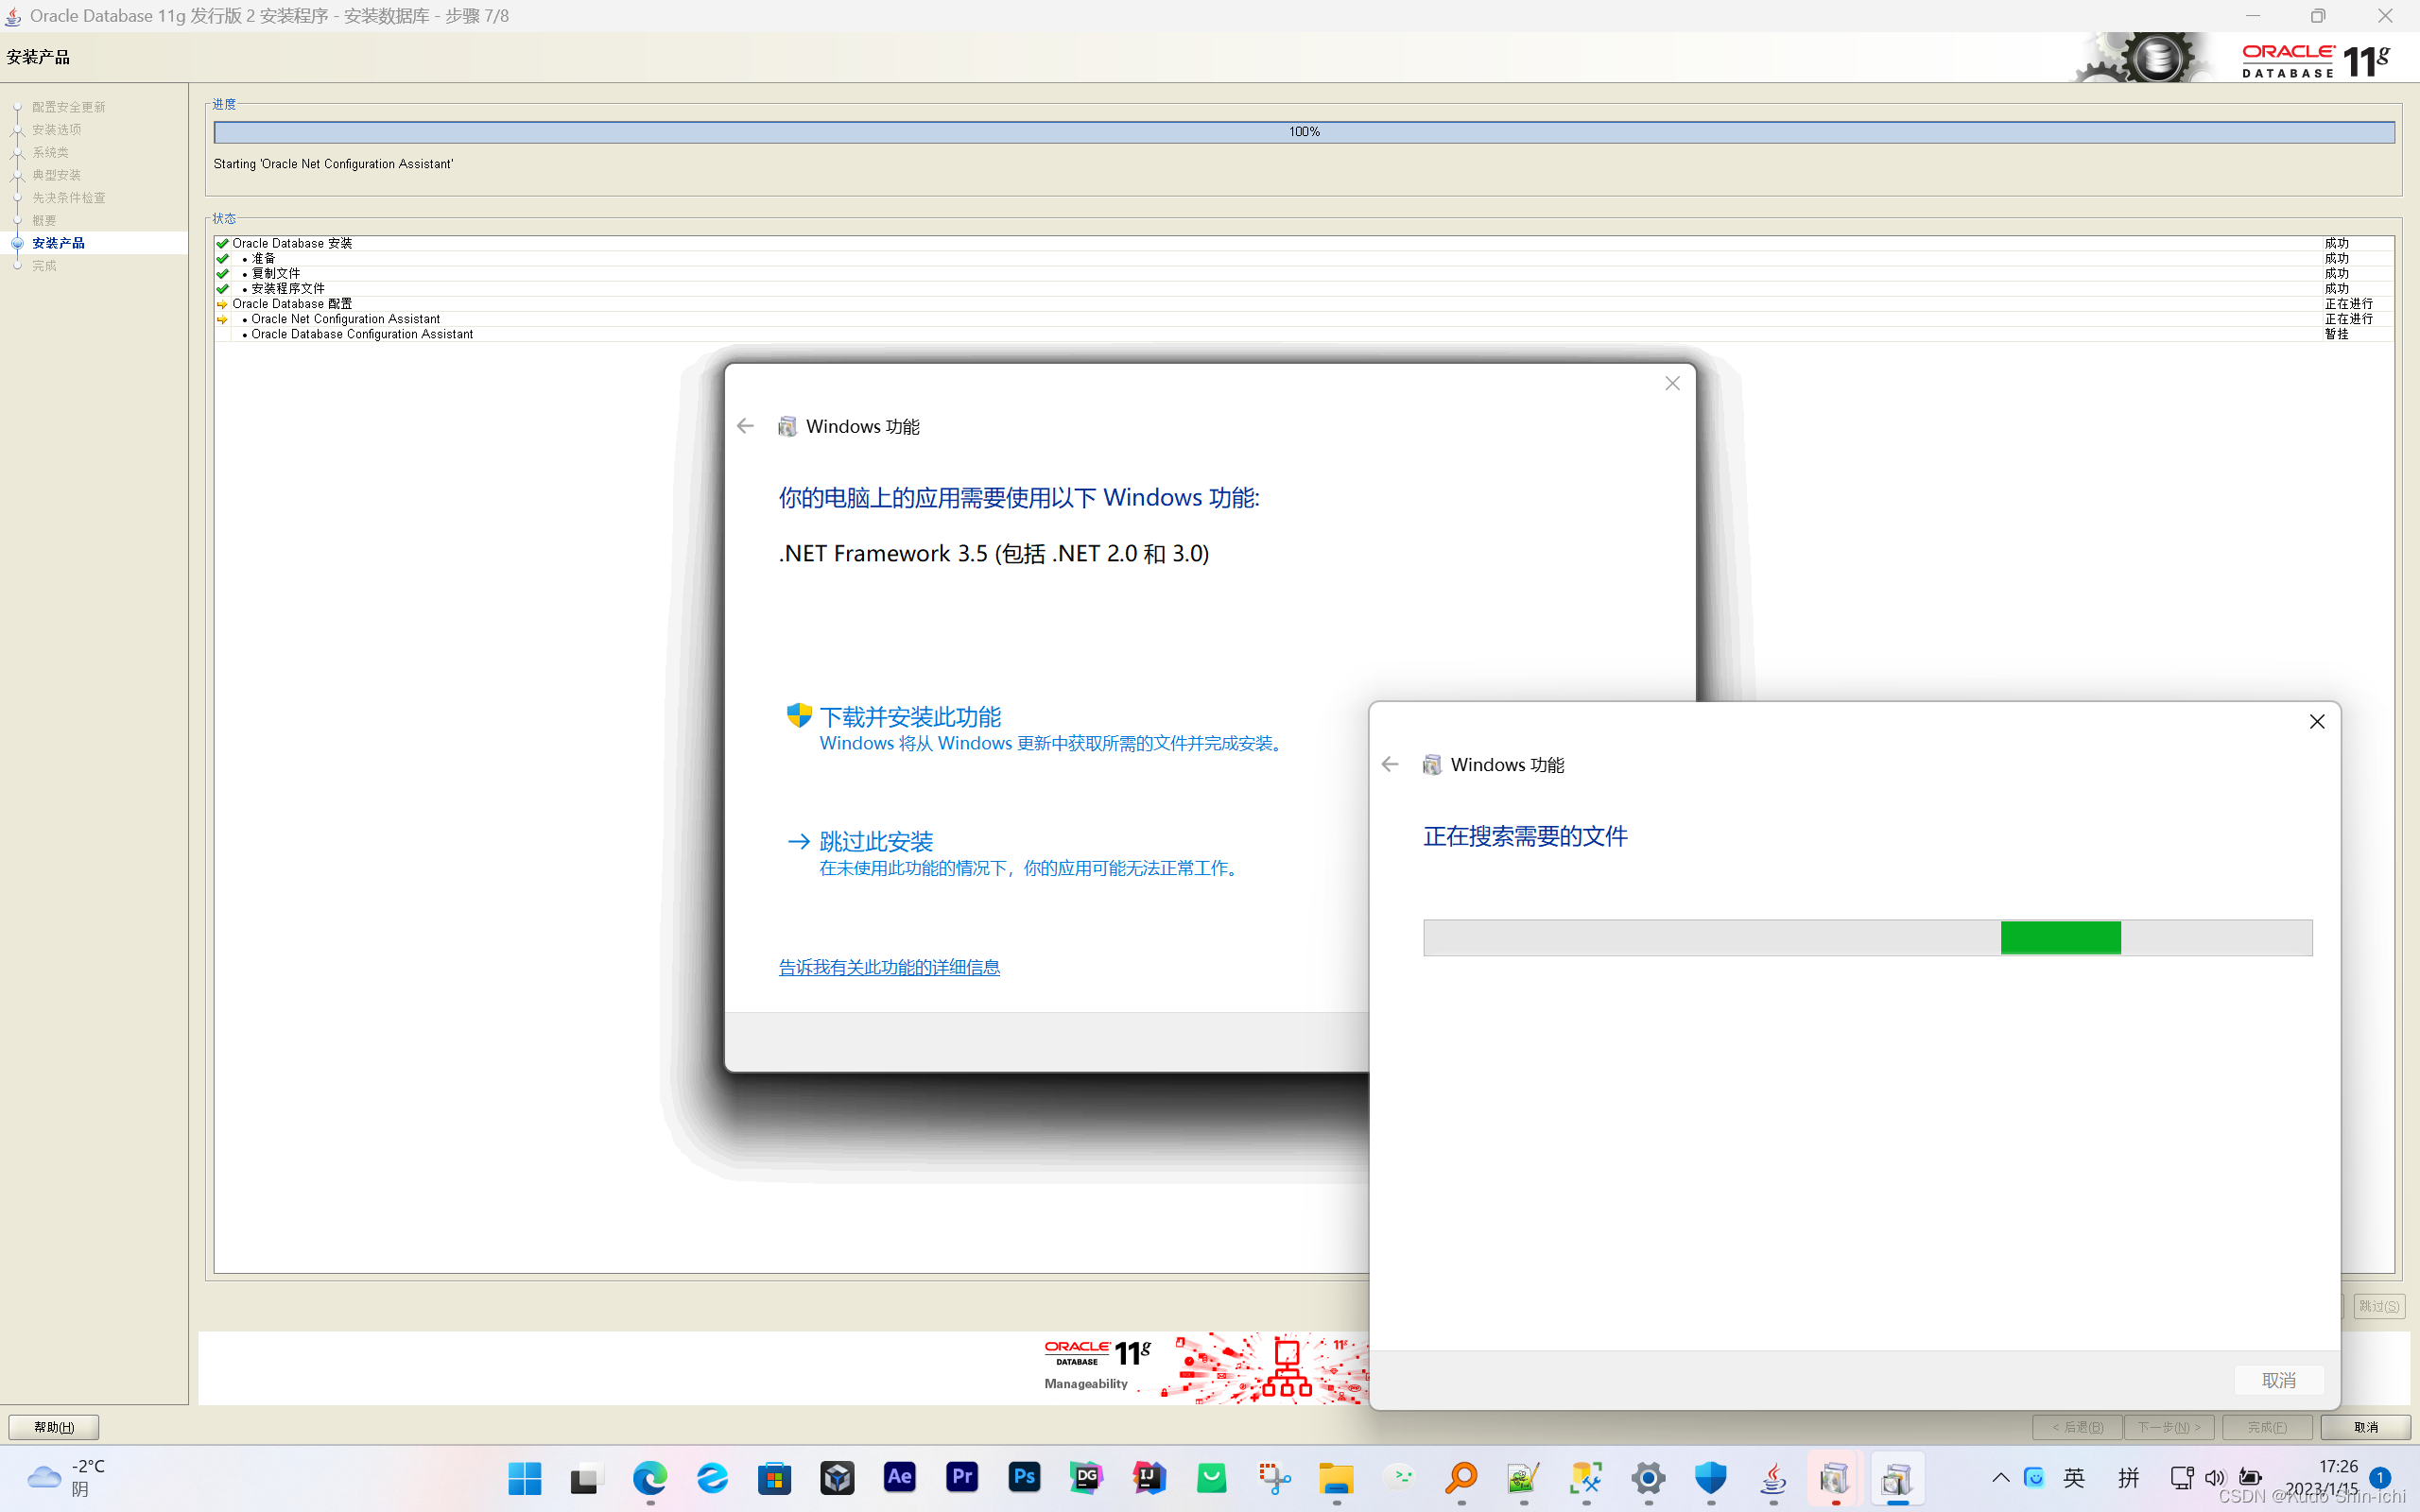Launch Premiere Pro from the taskbar

[962, 1477]
